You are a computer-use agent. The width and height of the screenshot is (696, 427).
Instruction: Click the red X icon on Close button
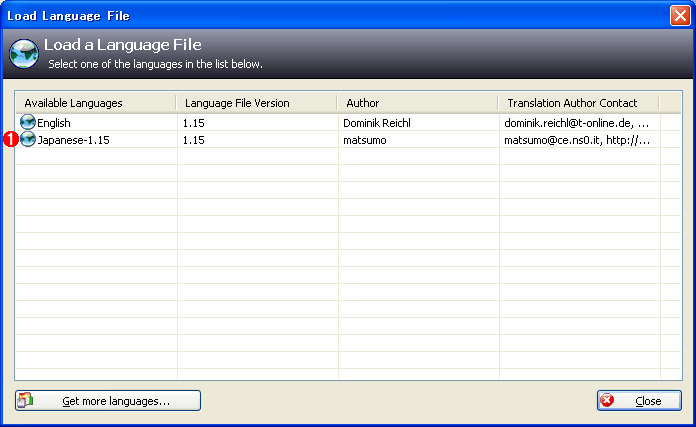pos(607,400)
